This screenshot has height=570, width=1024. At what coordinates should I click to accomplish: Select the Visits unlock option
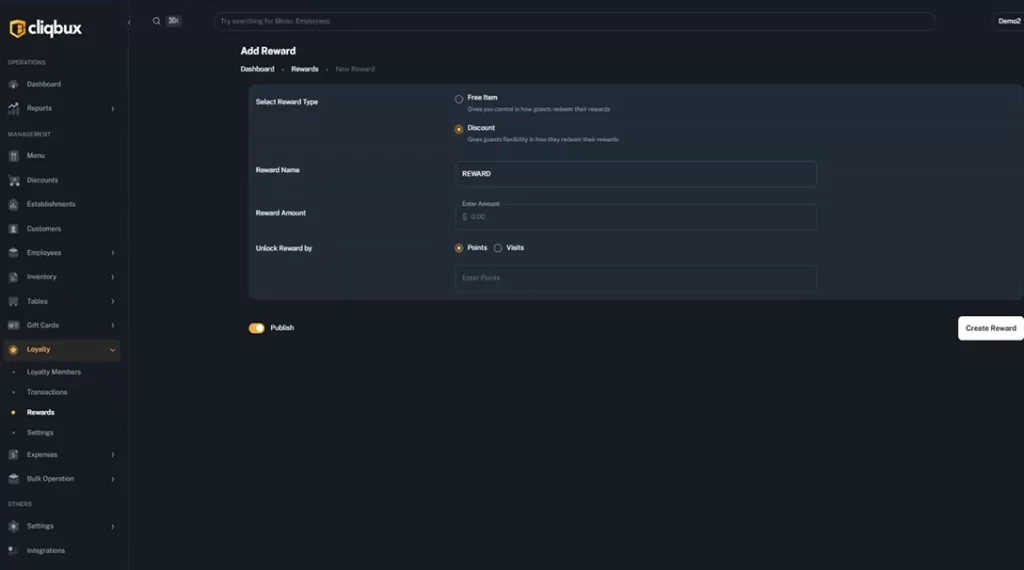pos(498,248)
